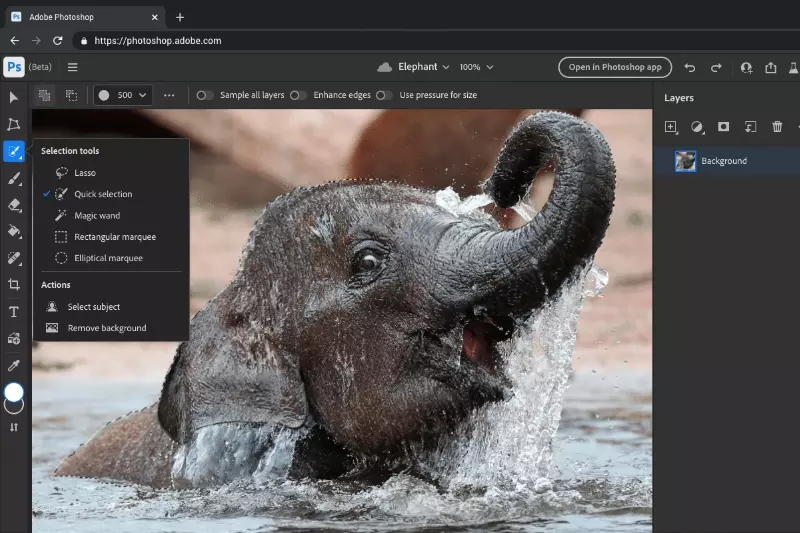
Task: Click the Undo arrow in the header
Action: coord(690,67)
